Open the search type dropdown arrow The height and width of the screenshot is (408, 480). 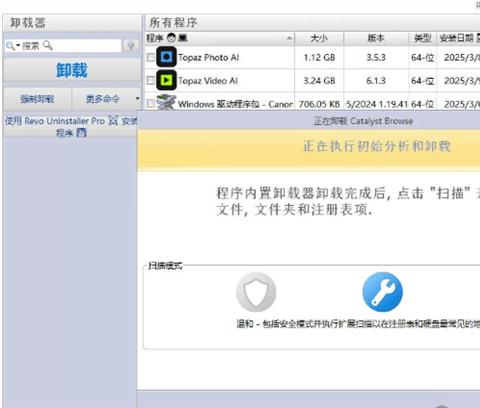[x=18, y=45]
